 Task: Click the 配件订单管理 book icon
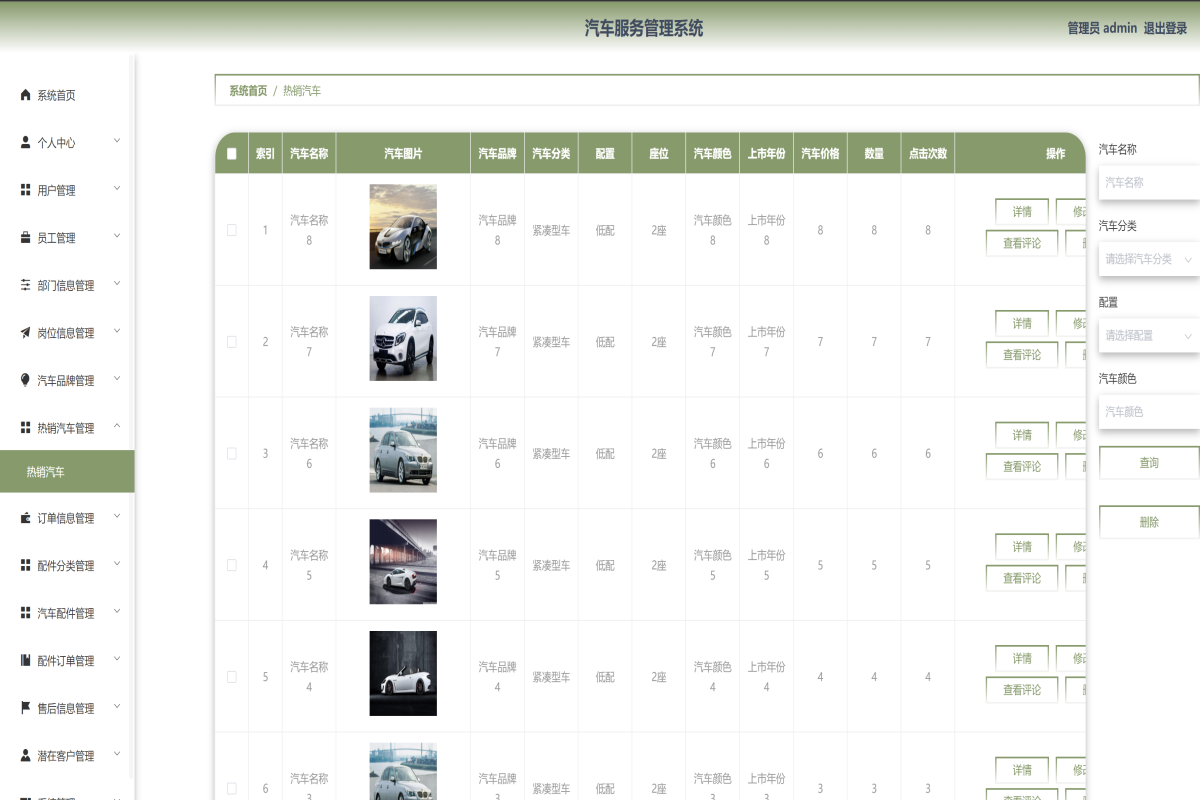23,660
